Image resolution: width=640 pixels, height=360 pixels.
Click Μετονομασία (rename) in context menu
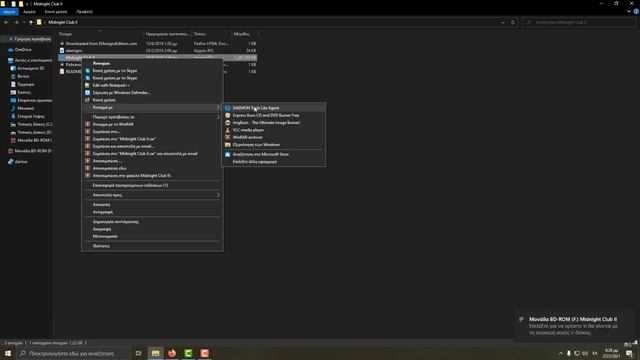pos(152,236)
